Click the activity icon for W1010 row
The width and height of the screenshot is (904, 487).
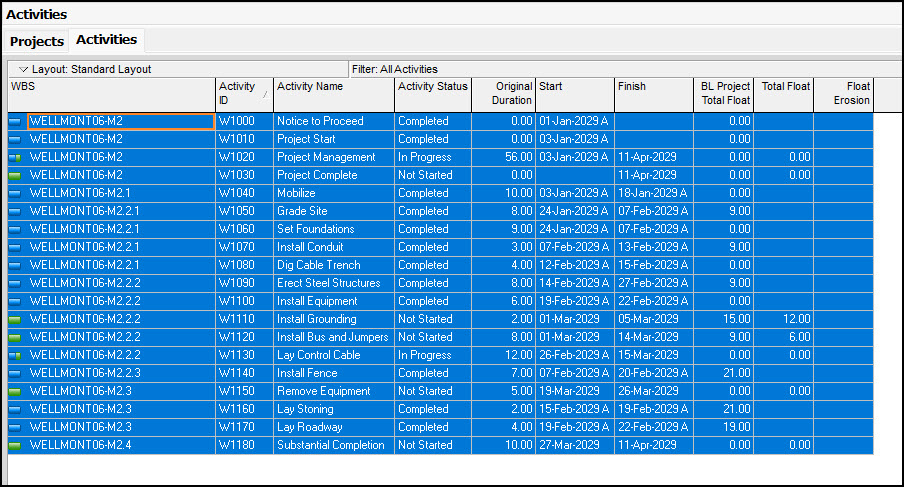tap(15, 139)
